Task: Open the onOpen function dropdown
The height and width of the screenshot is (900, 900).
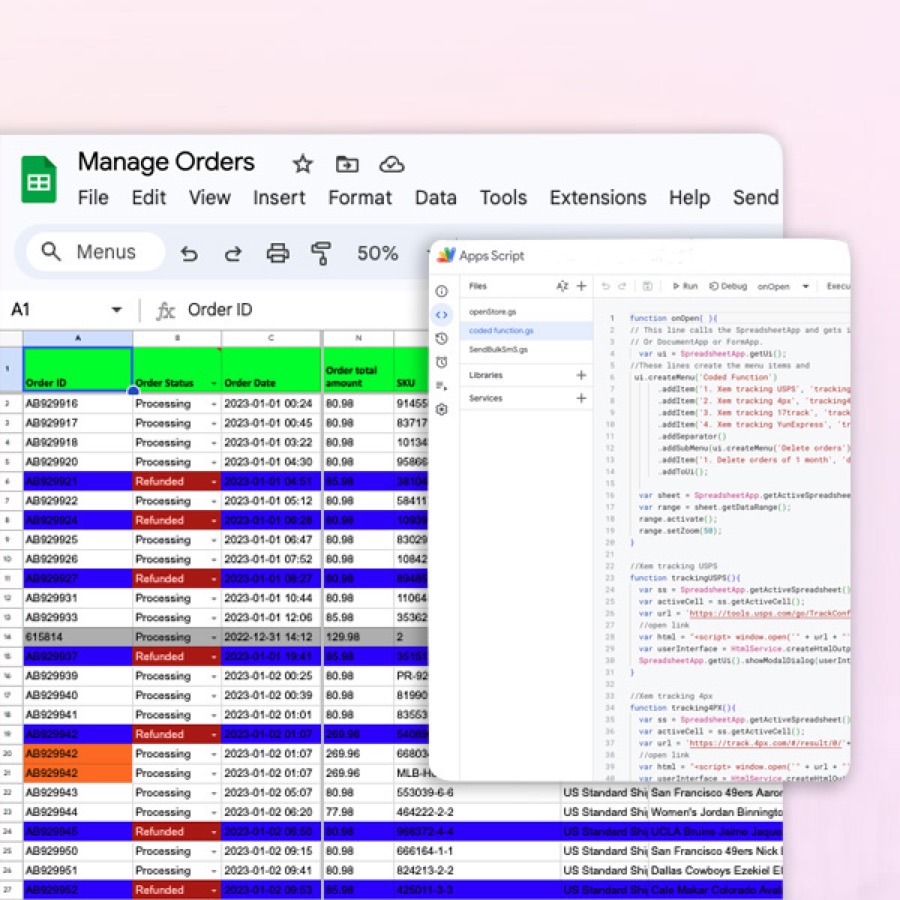Action: tap(783, 286)
